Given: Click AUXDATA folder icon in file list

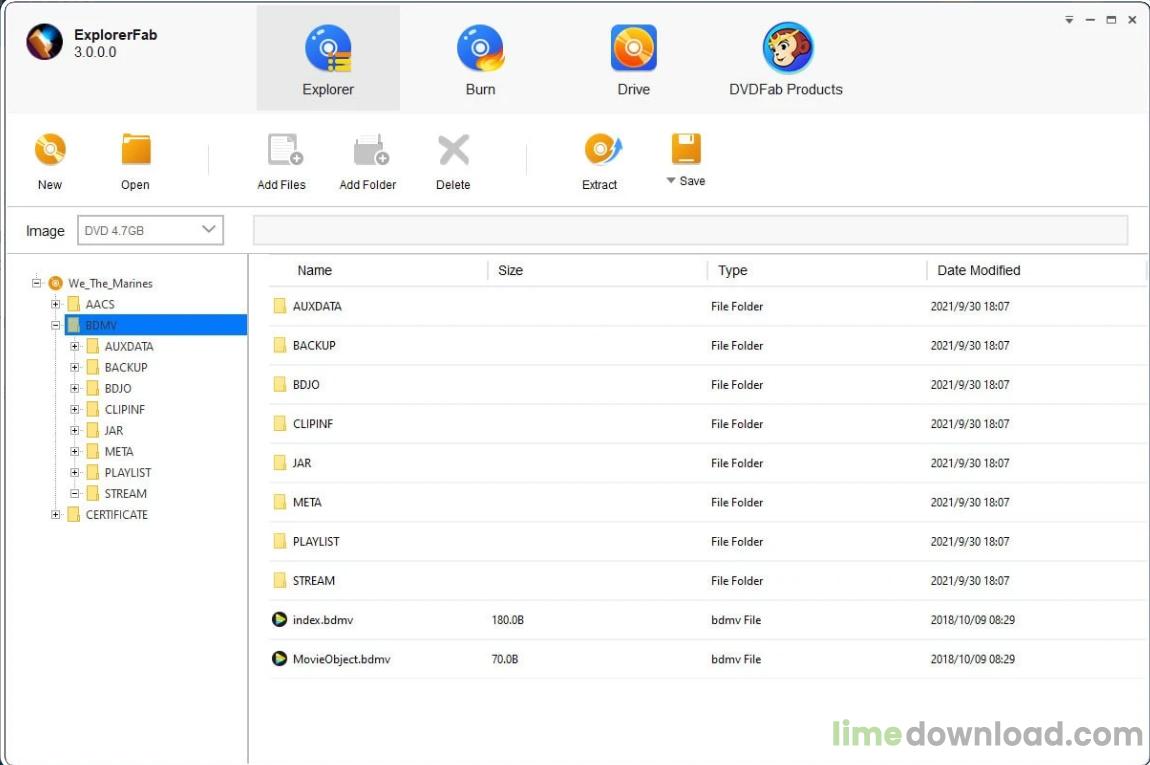Looking at the screenshot, I should pos(279,306).
